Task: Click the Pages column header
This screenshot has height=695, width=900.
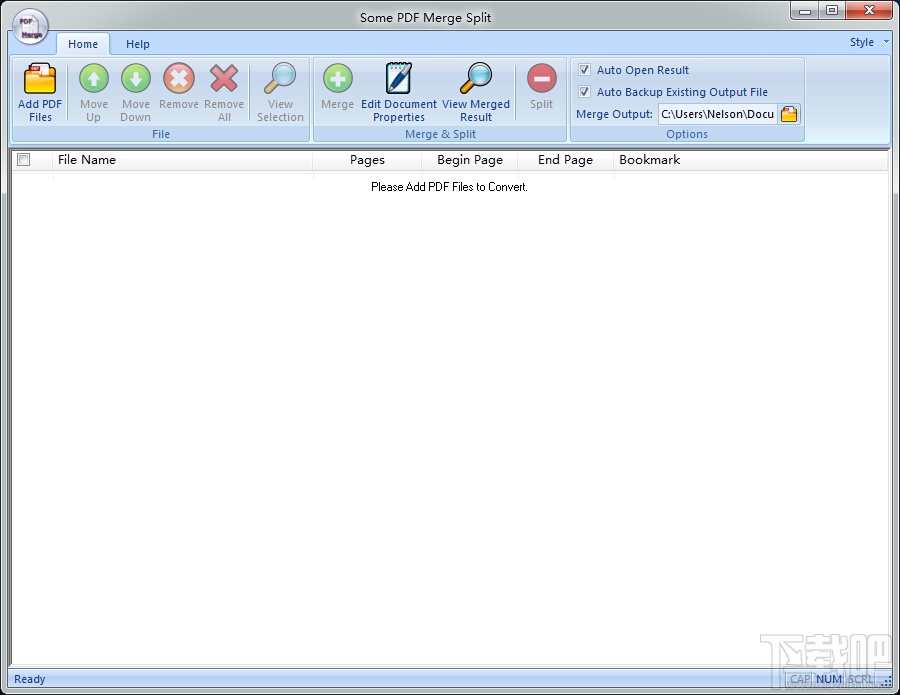Action: click(367, 160)
